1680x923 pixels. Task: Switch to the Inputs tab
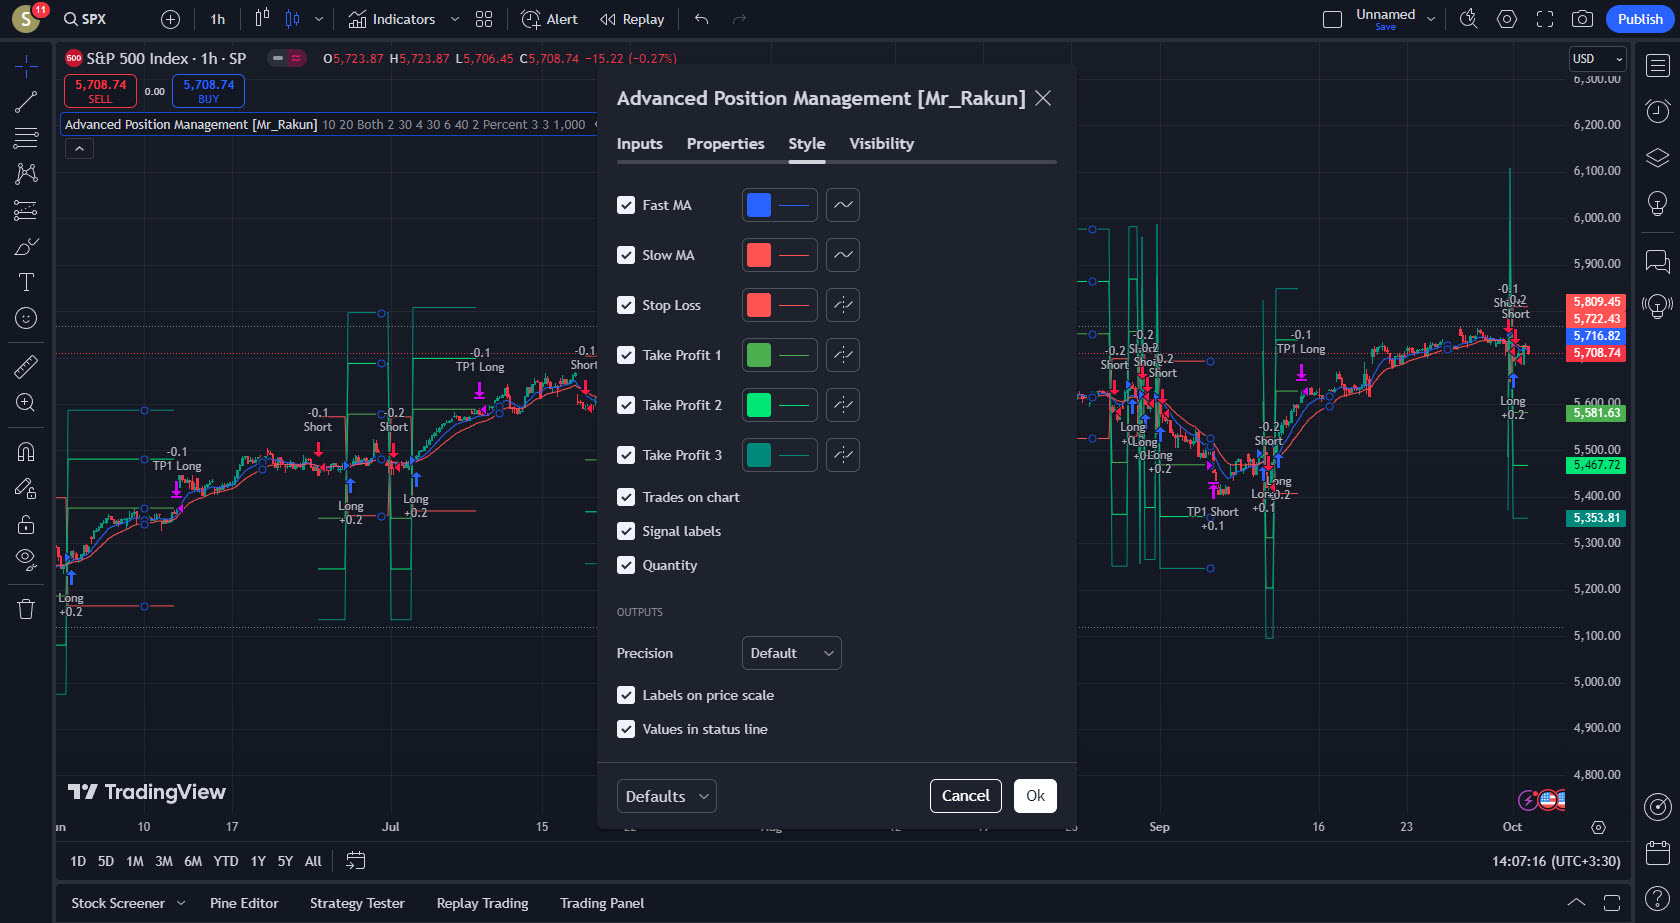[x=639, y=144]
